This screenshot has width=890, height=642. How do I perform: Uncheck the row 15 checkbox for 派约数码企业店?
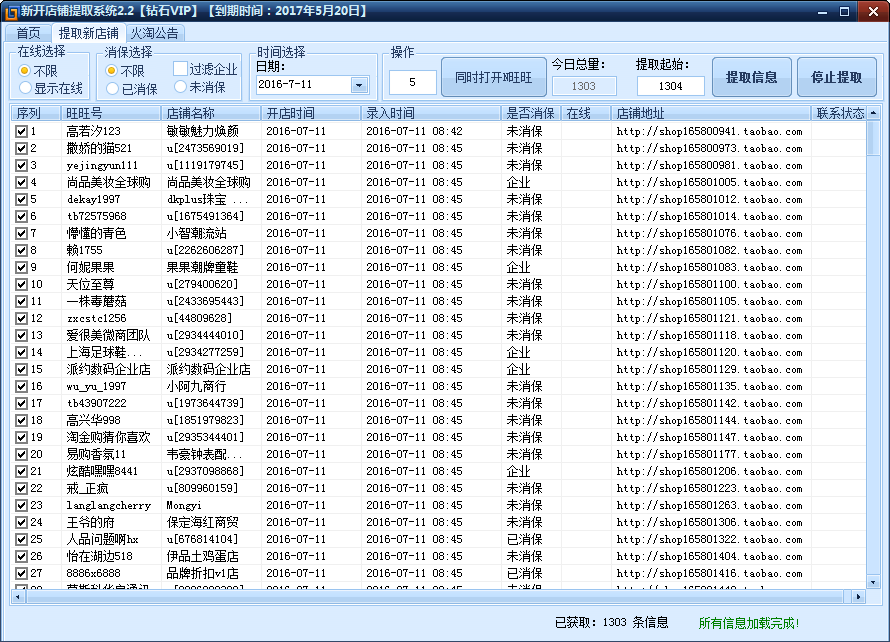(21, 369)
